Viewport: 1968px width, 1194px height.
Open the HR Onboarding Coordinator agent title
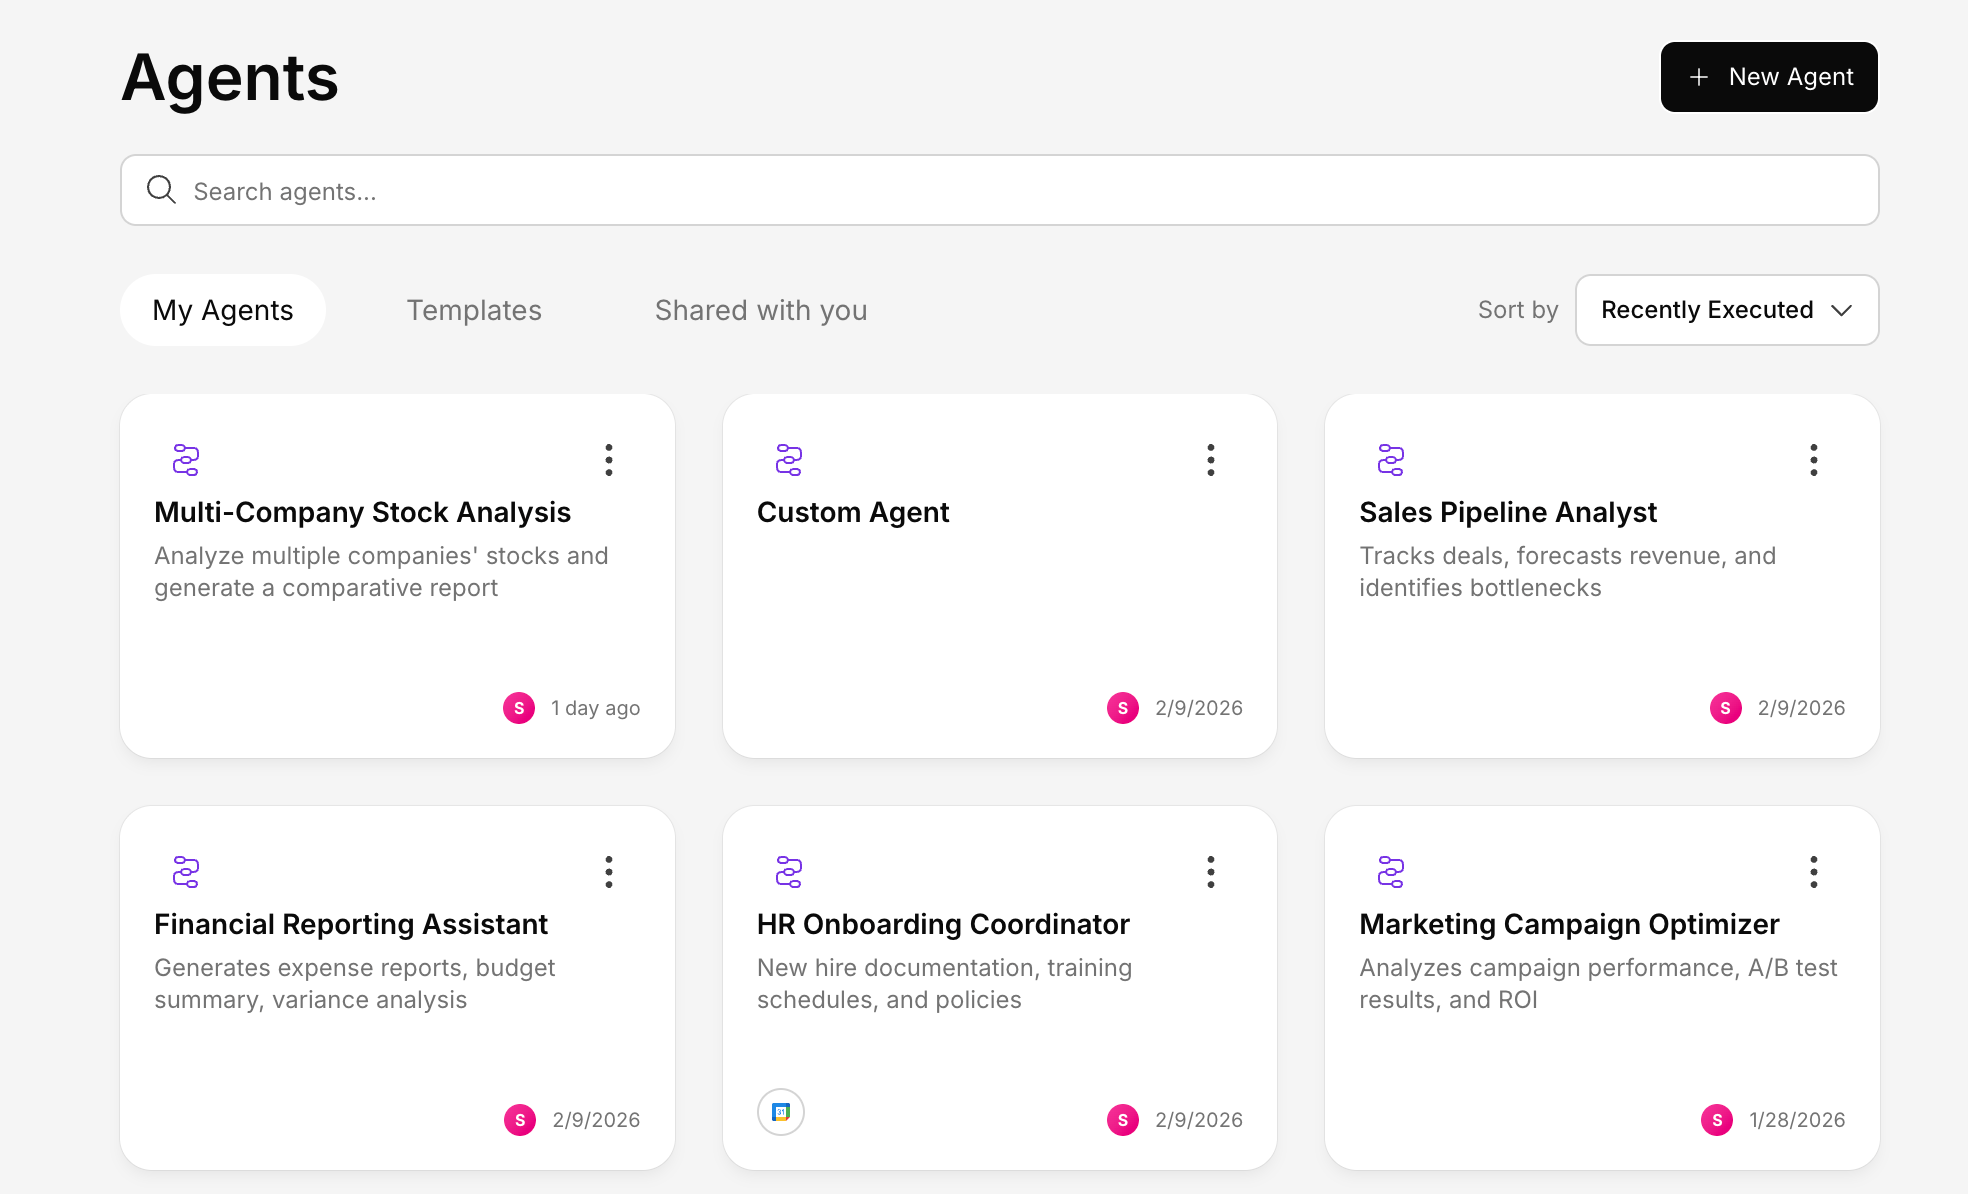[943, 924]
